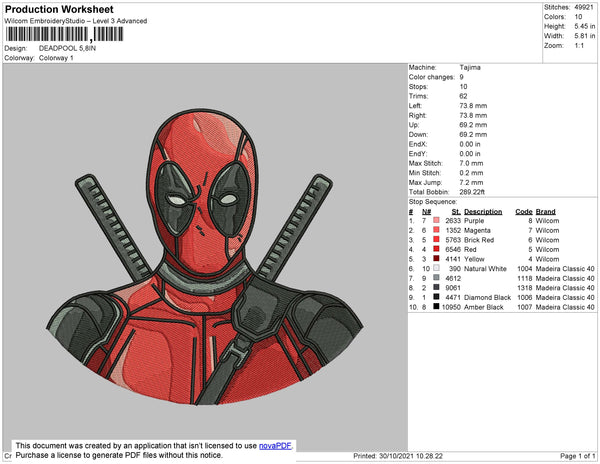Click the Deadpool embroidery design preview

coord(204,257)
